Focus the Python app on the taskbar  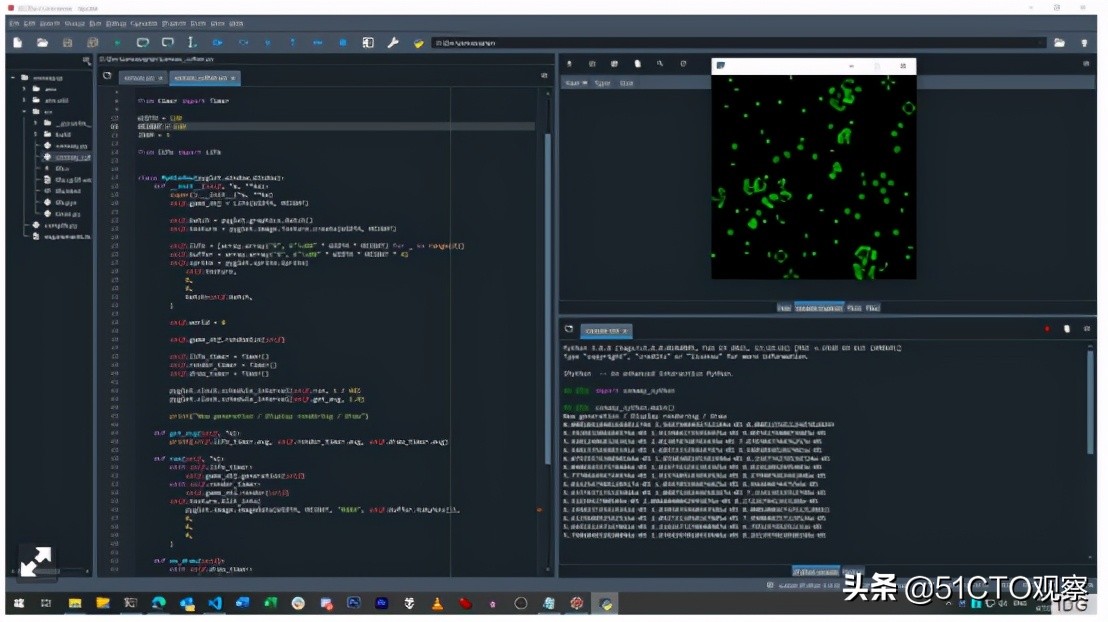(x=606, y=603)
